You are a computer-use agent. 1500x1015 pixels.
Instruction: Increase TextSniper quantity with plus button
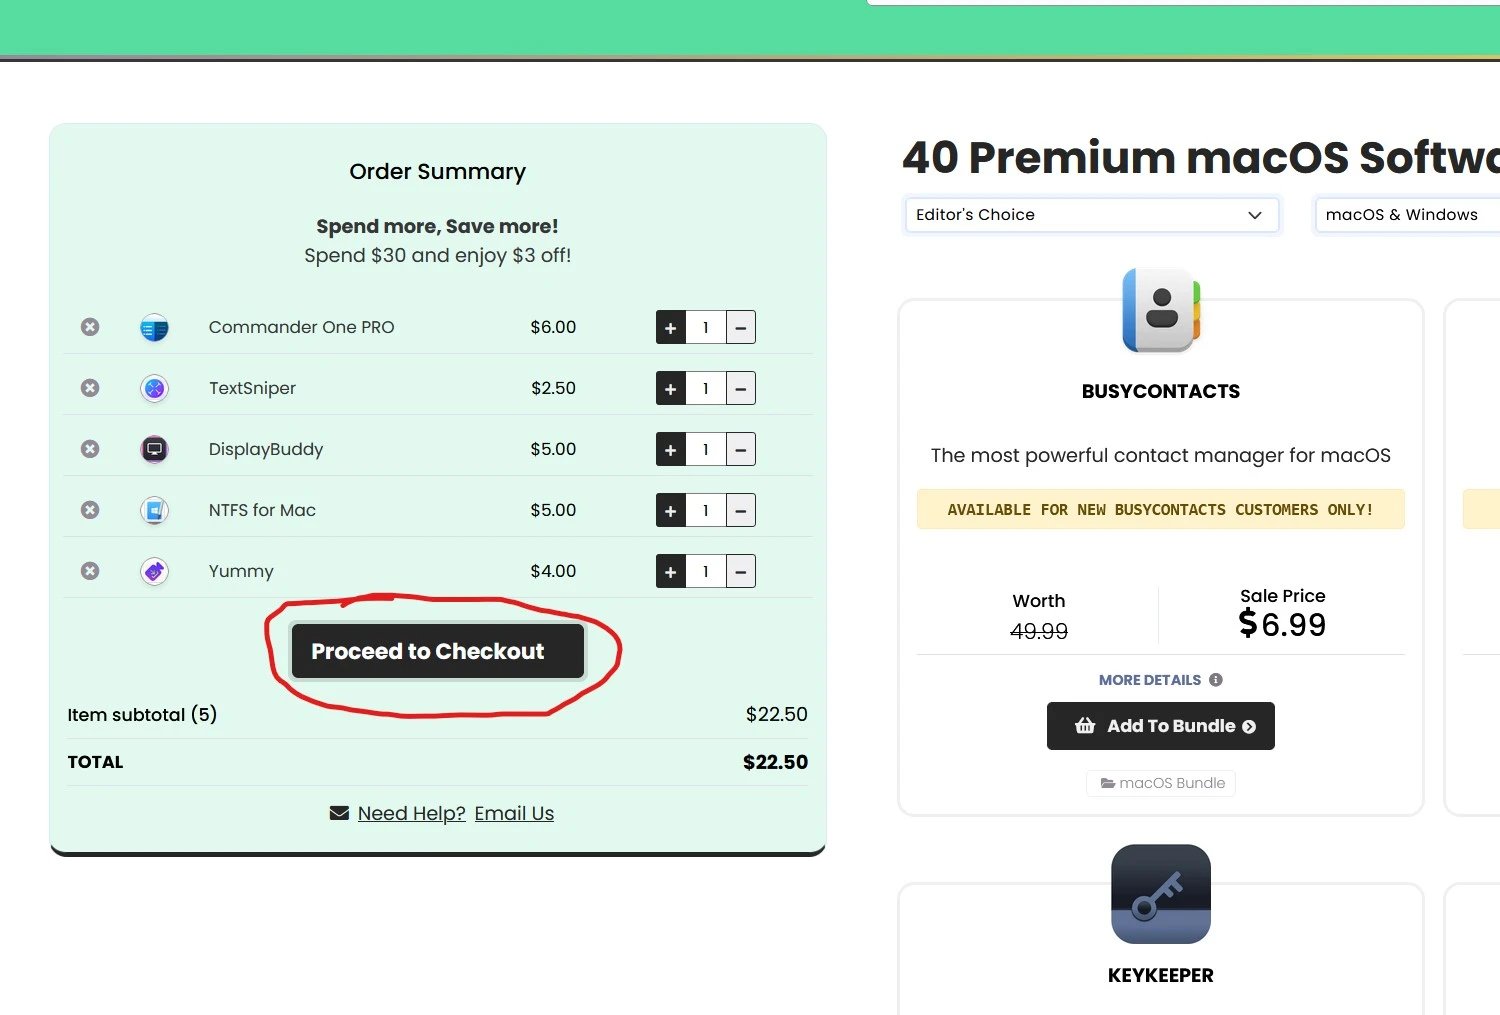pos(671,388)
